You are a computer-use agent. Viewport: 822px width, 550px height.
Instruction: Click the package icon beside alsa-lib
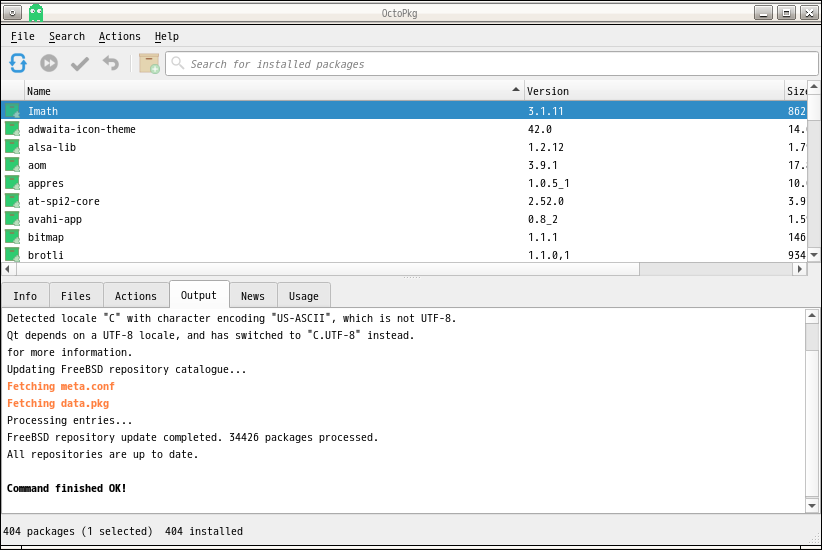[13, 147]
